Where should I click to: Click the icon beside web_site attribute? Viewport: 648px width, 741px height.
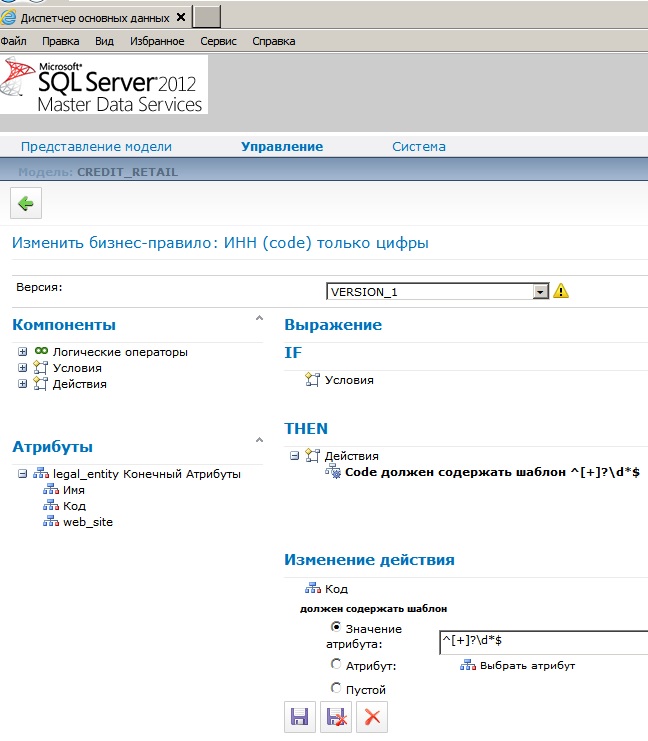point(51,522)
